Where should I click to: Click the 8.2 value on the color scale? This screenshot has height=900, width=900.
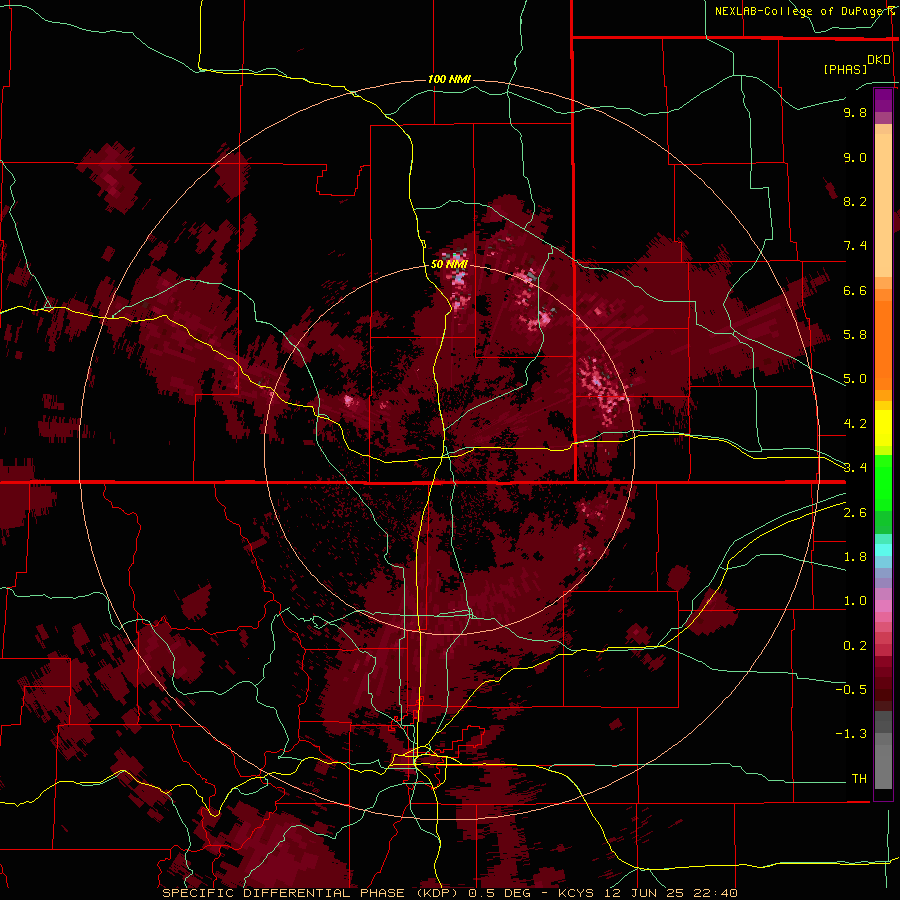(855, 201)
